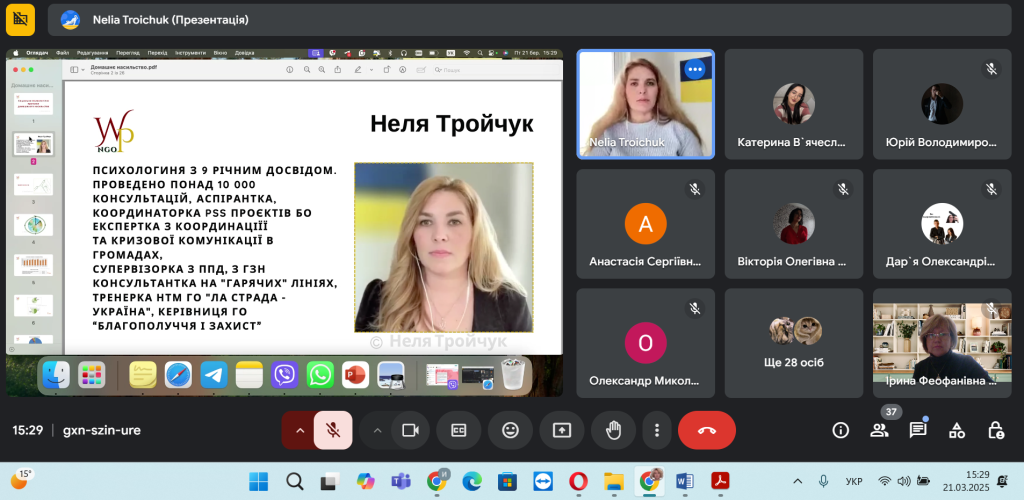
Task: Expand audio settings arrow beside microphone
Action: click(x=298, y=430)
